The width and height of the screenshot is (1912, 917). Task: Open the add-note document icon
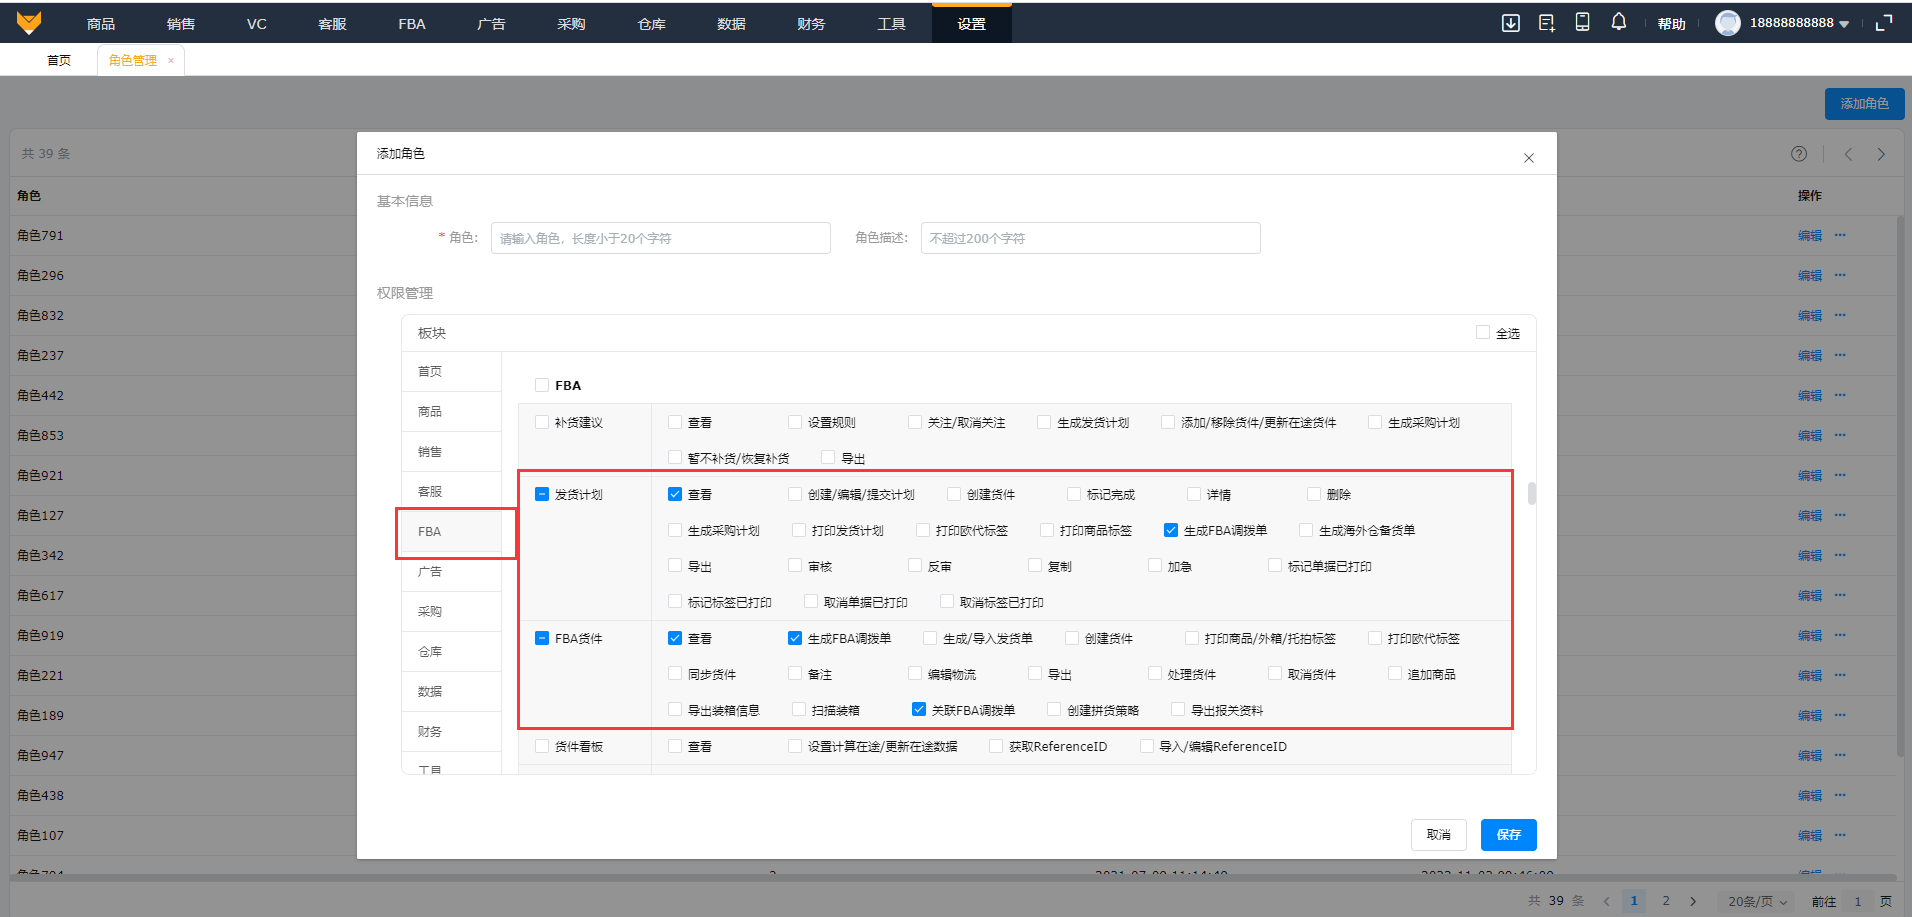[x=1546, y=23]
